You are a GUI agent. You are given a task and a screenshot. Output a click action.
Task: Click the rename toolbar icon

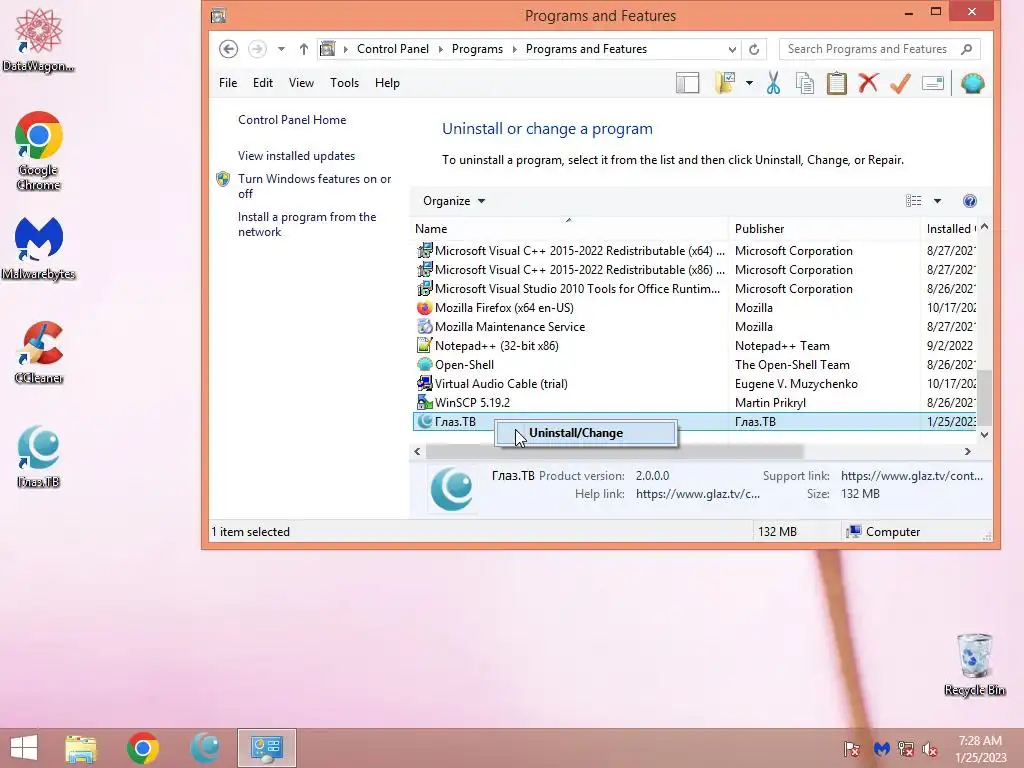[x=933, y=83]
